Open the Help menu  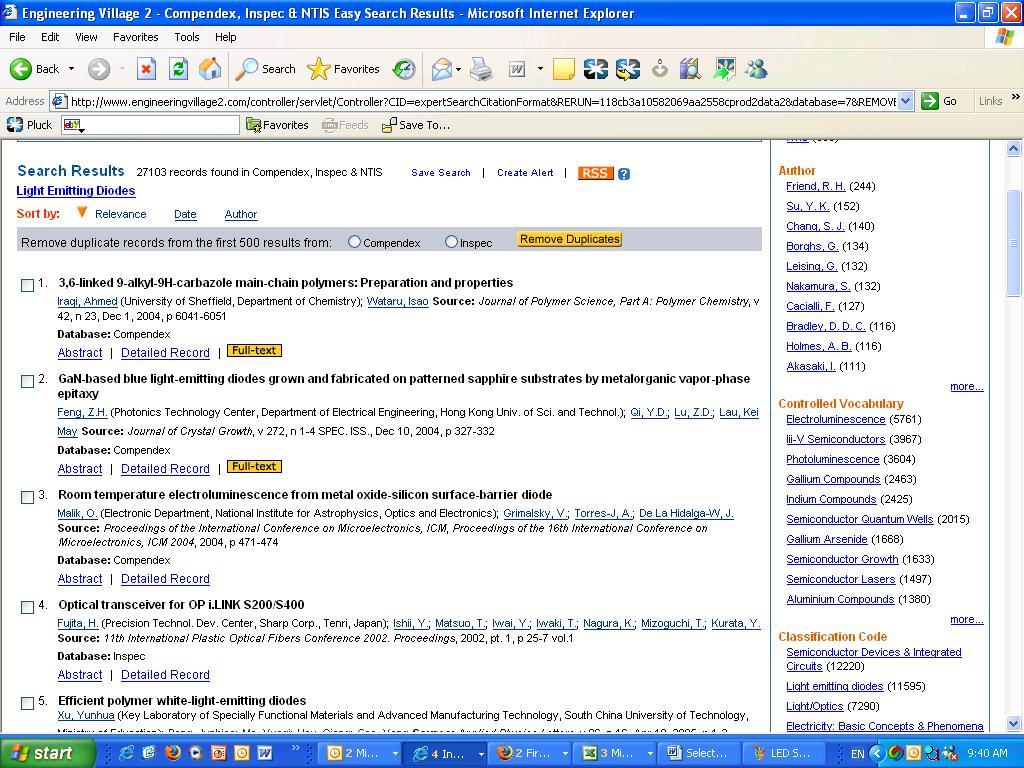tap(225, 37)
